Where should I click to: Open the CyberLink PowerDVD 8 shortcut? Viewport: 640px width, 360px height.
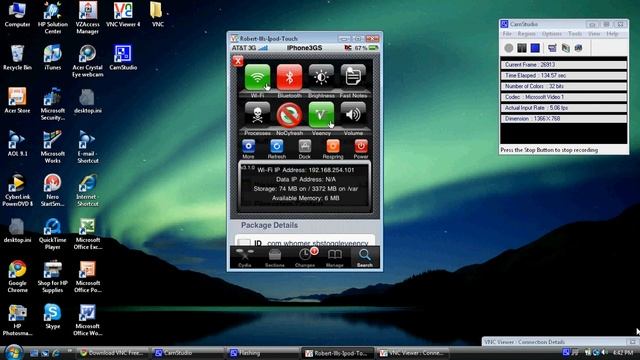tap(17, 190)
